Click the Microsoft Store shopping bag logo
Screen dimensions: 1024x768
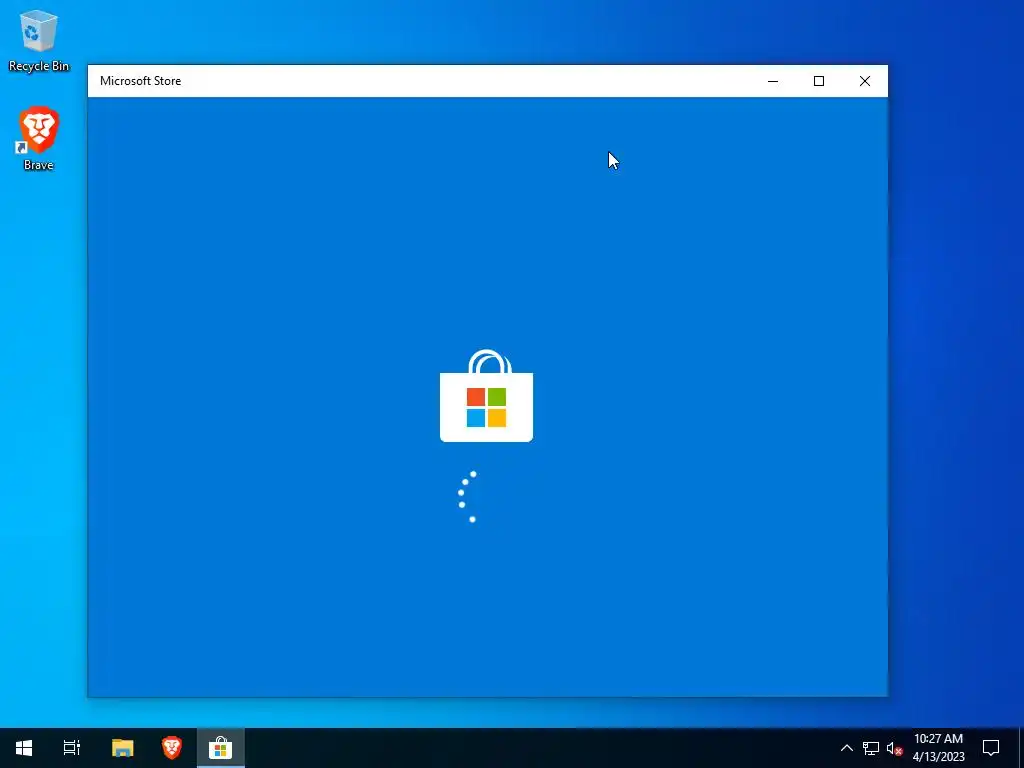[x=487, y=396]
